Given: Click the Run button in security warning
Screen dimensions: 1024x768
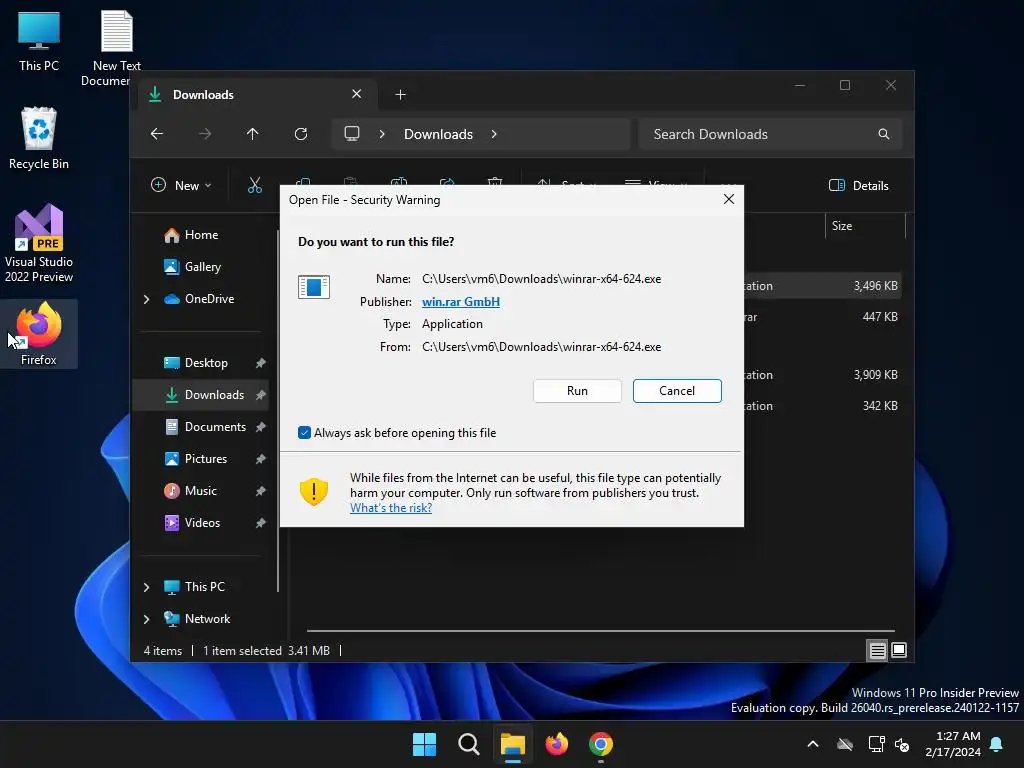Looking at the screenshot, I should coord(577,391).
